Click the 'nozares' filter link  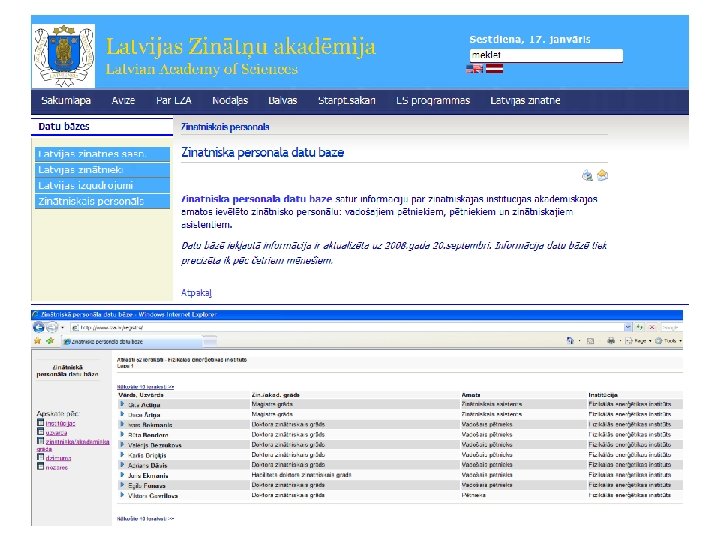pos(56,467)
